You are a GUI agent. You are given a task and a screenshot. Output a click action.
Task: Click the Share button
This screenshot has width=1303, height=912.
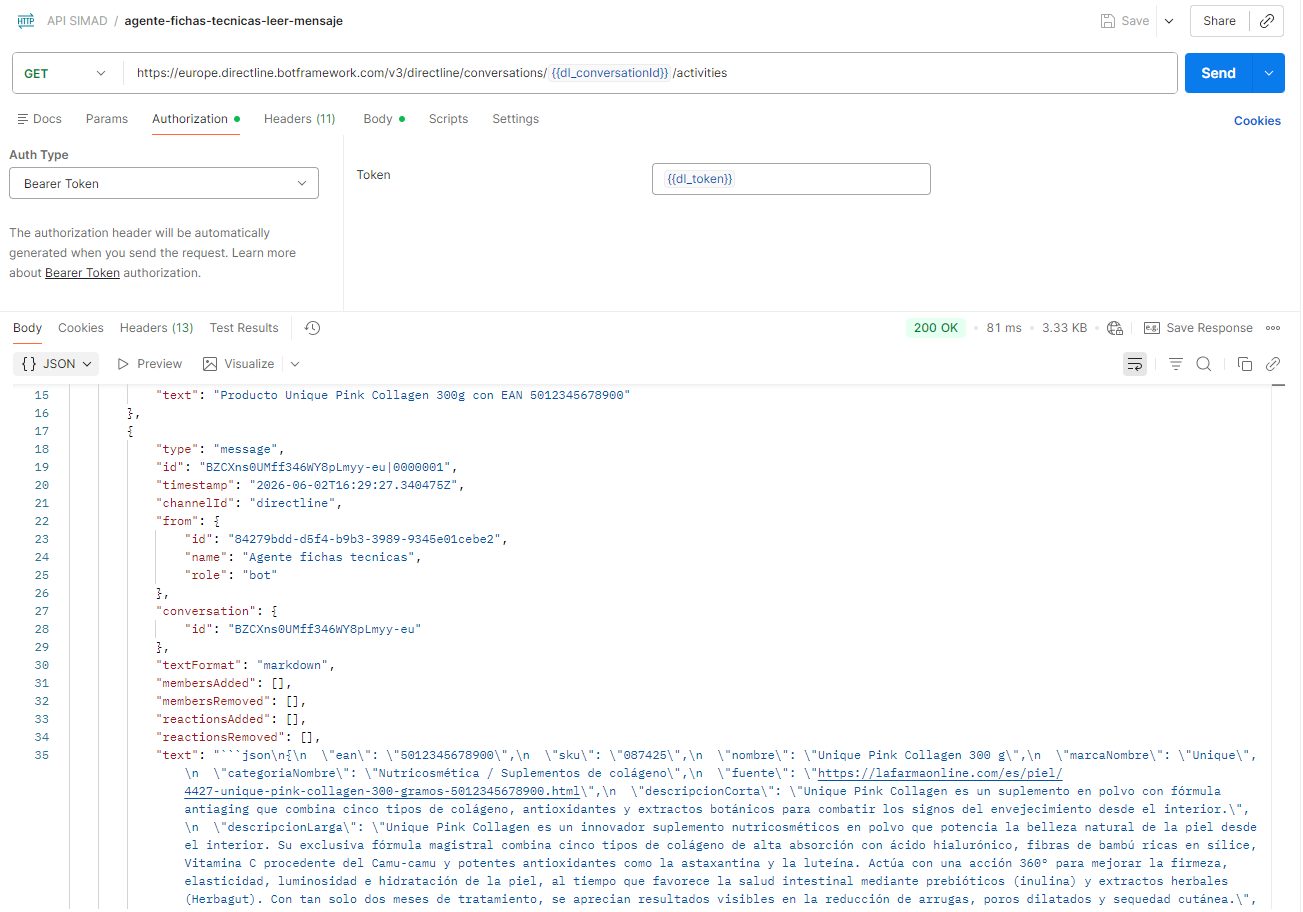tap(1220, 20)
